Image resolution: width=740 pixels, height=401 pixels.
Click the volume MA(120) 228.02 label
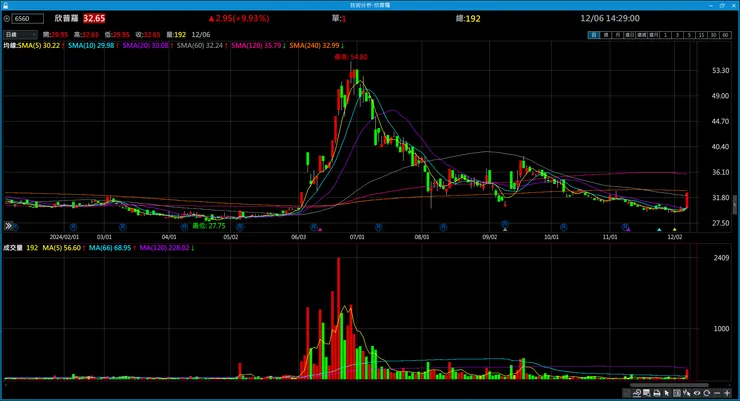(164, 248)
